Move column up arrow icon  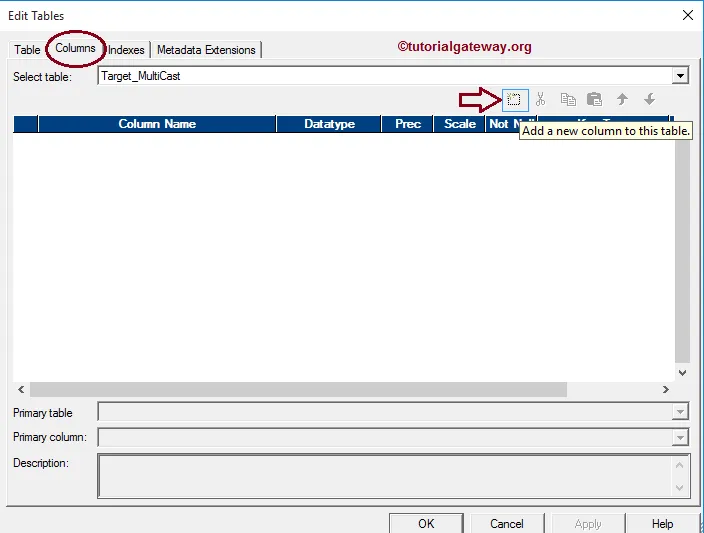(622, 99)
